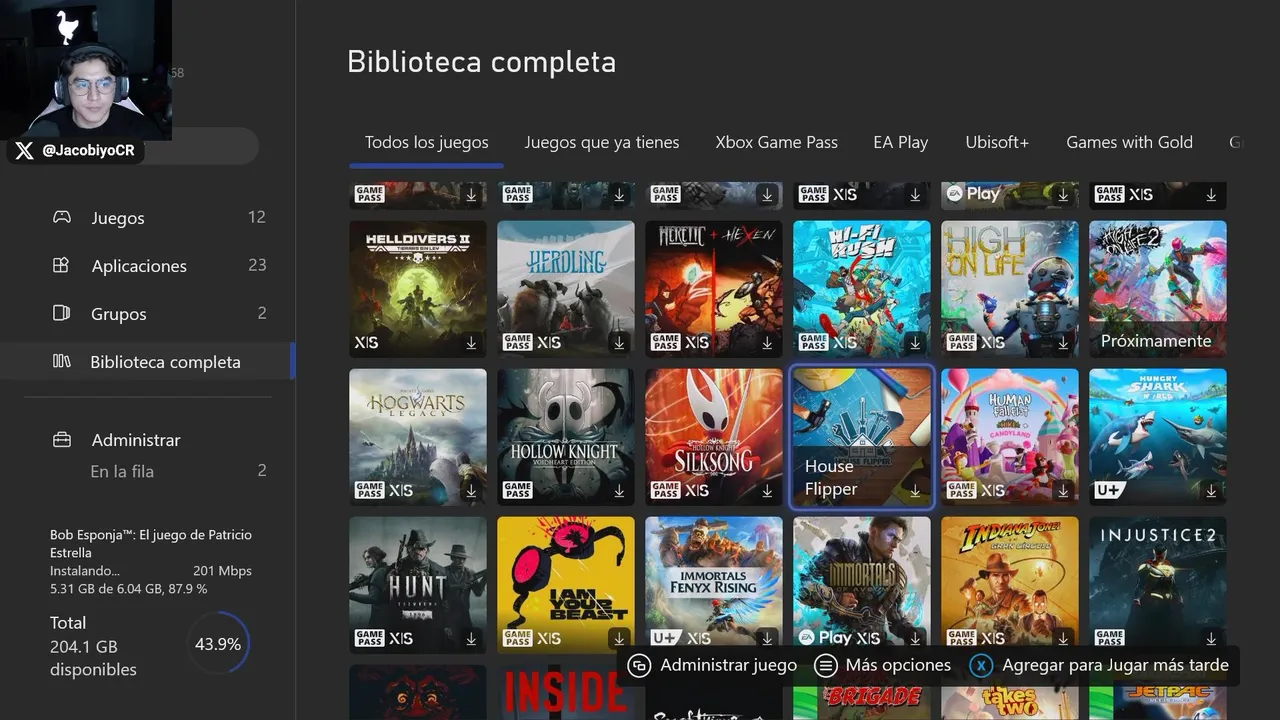Select the Injustice 2 game tile
Screen dimensions: 1280x720
[1158, 585]
